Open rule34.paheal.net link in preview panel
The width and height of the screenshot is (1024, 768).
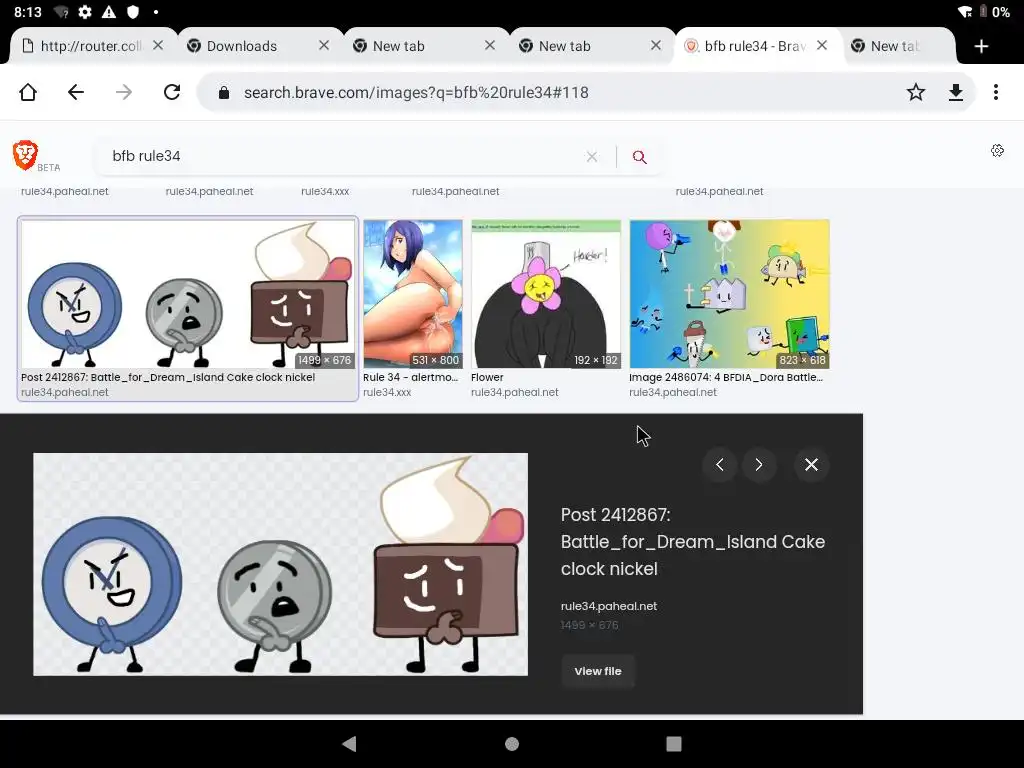pyautogui.click(x=609, y=606)
